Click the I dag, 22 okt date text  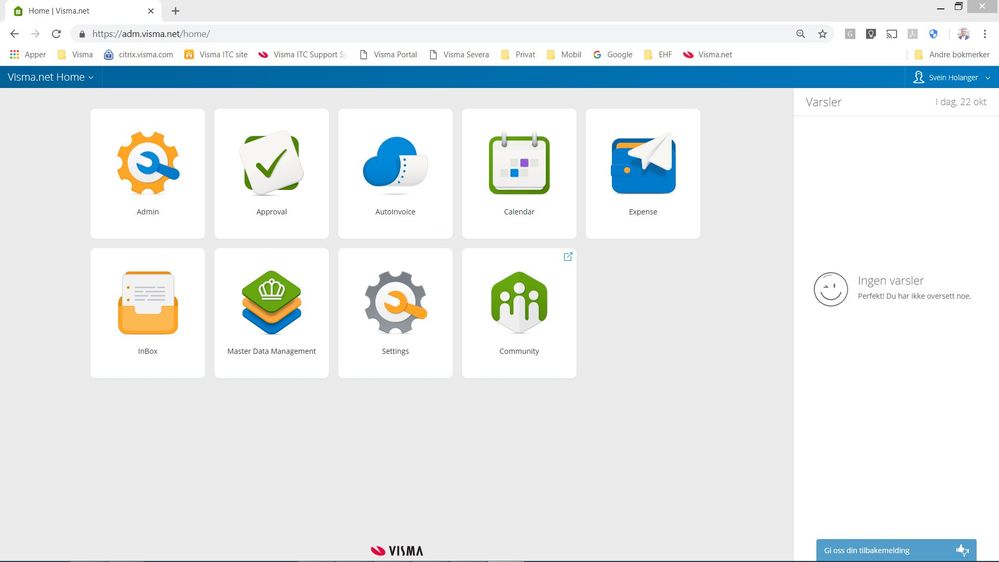(x=961, y=102)
